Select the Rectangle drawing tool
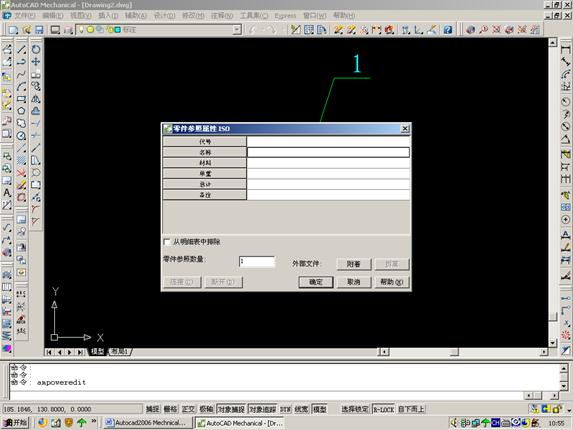Viewport: 573px width, 430px height. (x=22, y=99)
